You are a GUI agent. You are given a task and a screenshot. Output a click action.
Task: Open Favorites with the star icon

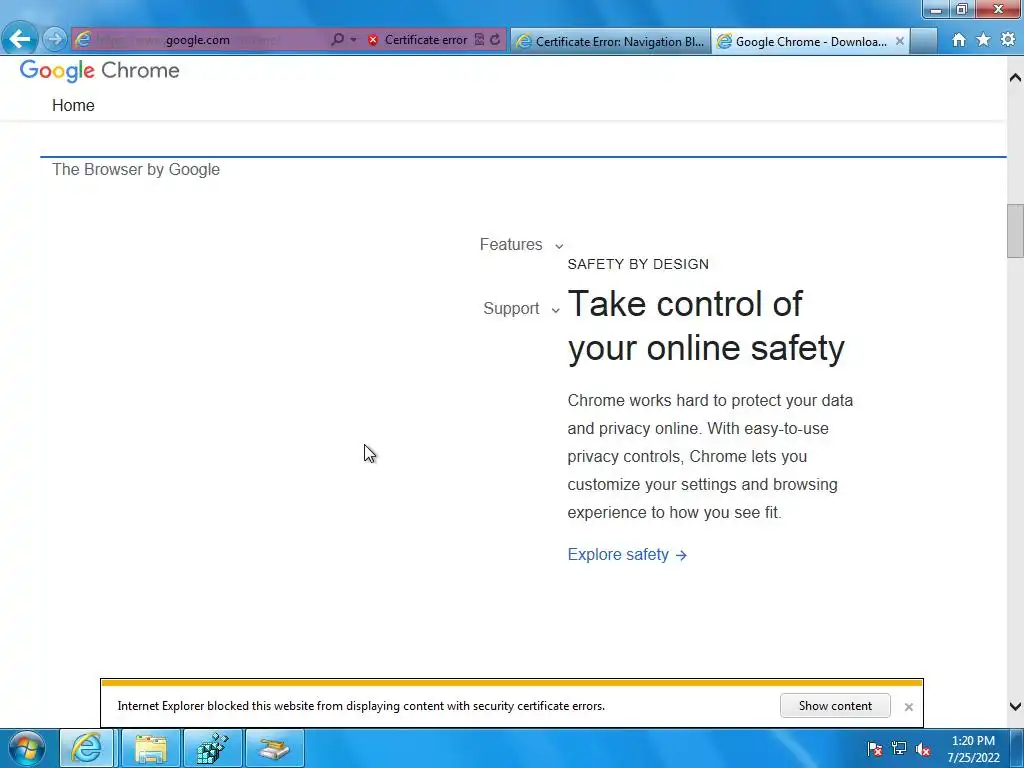coord(983,40)
